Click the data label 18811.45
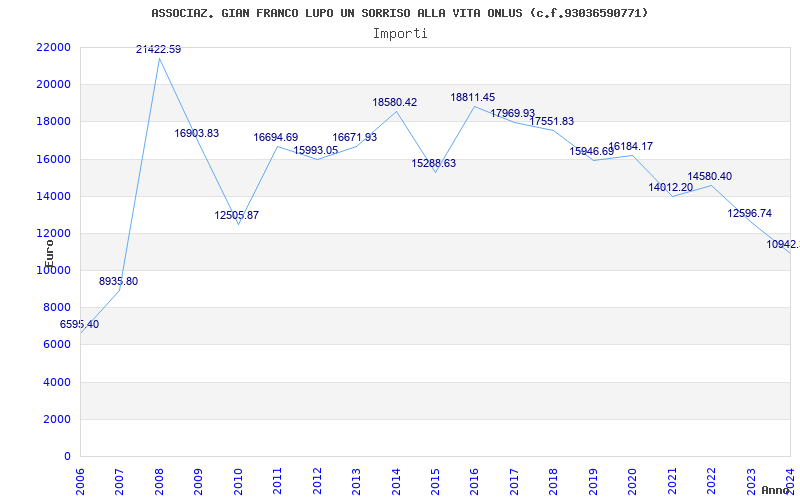800x500 pixels. [473, 97]
